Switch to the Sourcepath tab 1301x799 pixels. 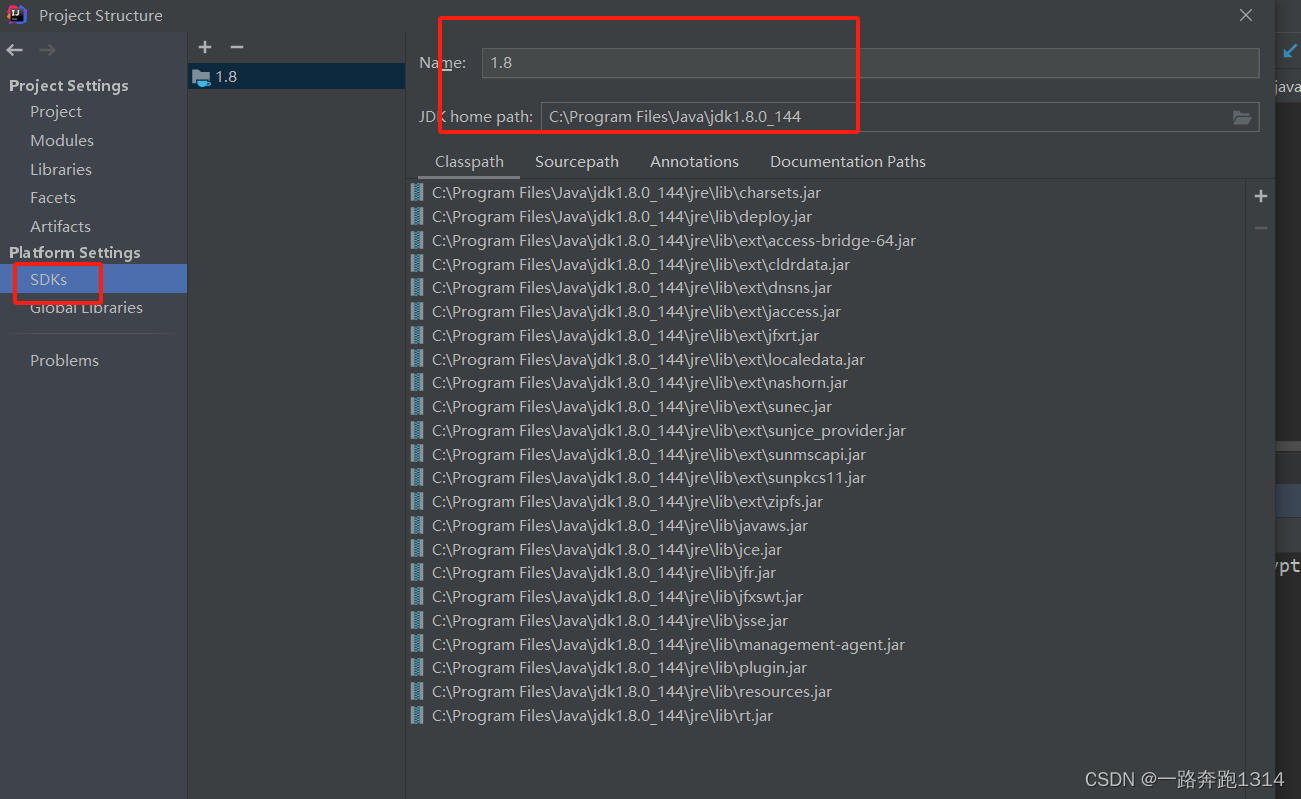[x=577, y=162]
